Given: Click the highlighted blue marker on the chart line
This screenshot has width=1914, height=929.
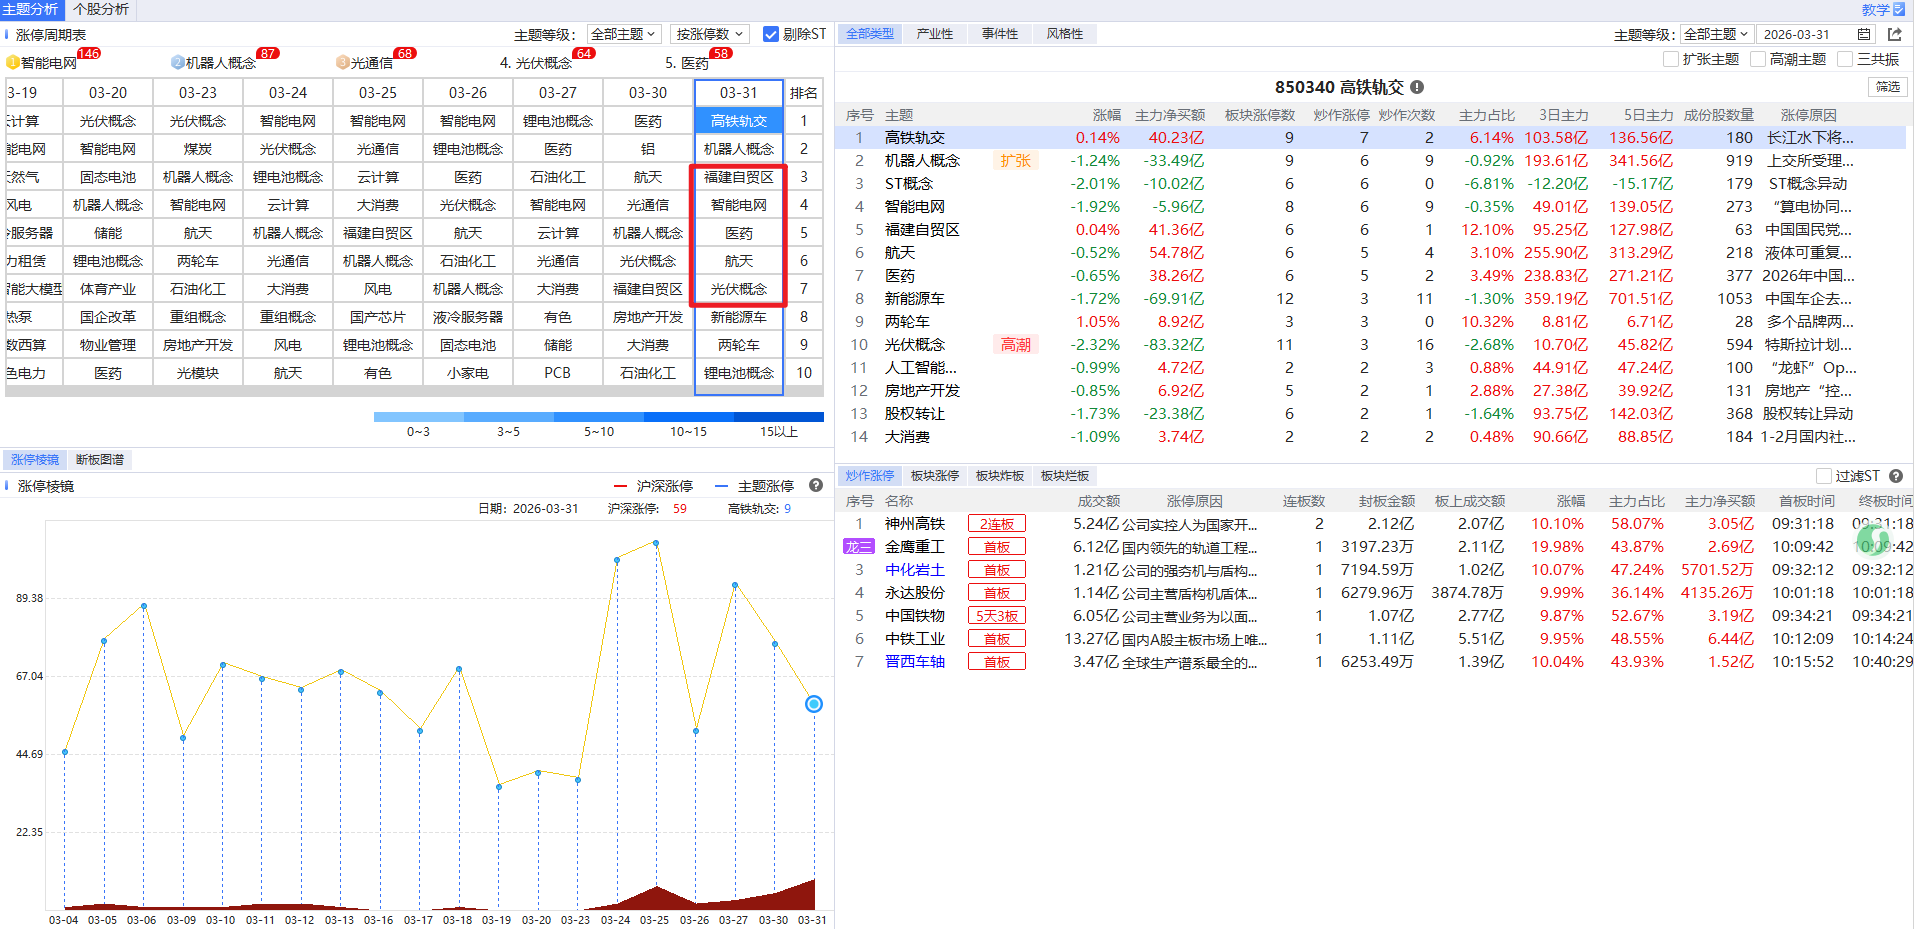Looking at the screenshot, I should click(814, 704).
